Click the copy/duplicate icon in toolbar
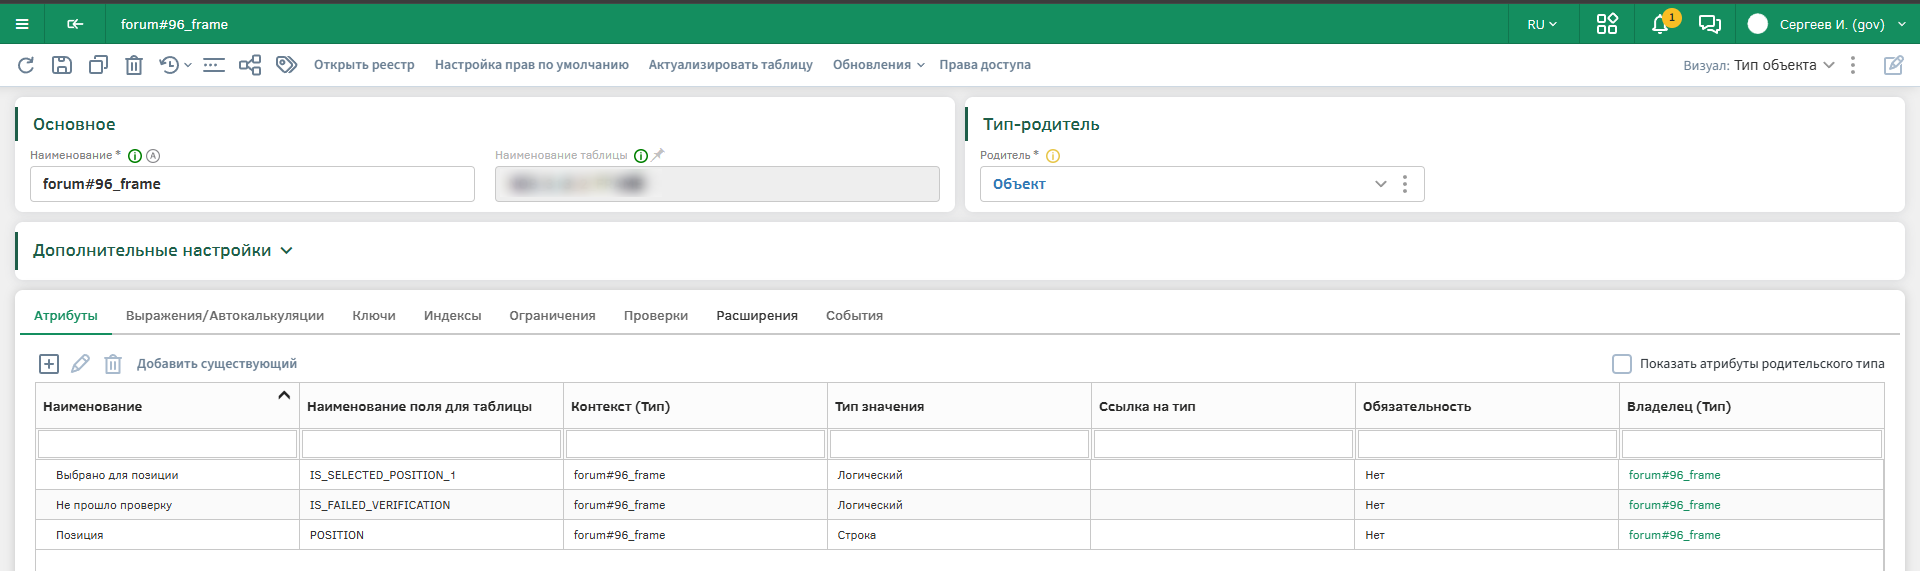1920x571 pixels. (98, 65)
